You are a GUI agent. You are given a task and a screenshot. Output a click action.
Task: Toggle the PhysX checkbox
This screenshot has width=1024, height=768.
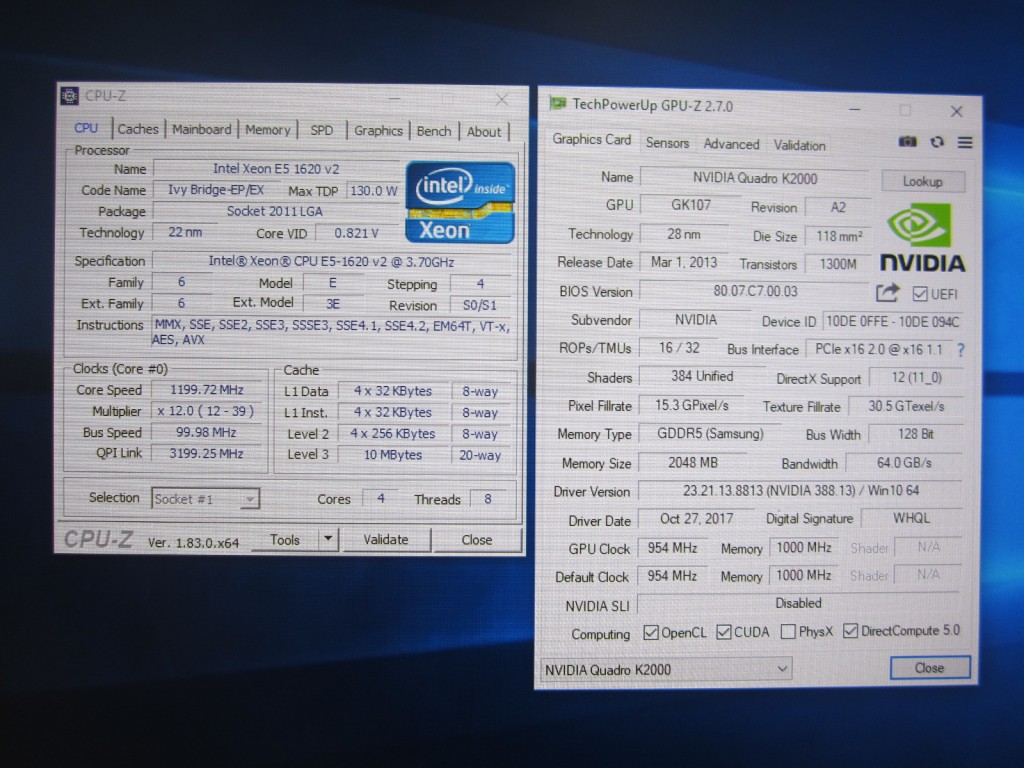coord(788,632)
